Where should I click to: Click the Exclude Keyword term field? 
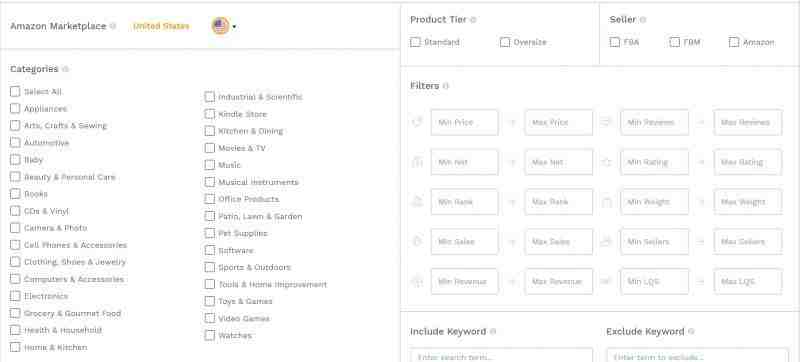pyautogui.click(x=697, y=355)
